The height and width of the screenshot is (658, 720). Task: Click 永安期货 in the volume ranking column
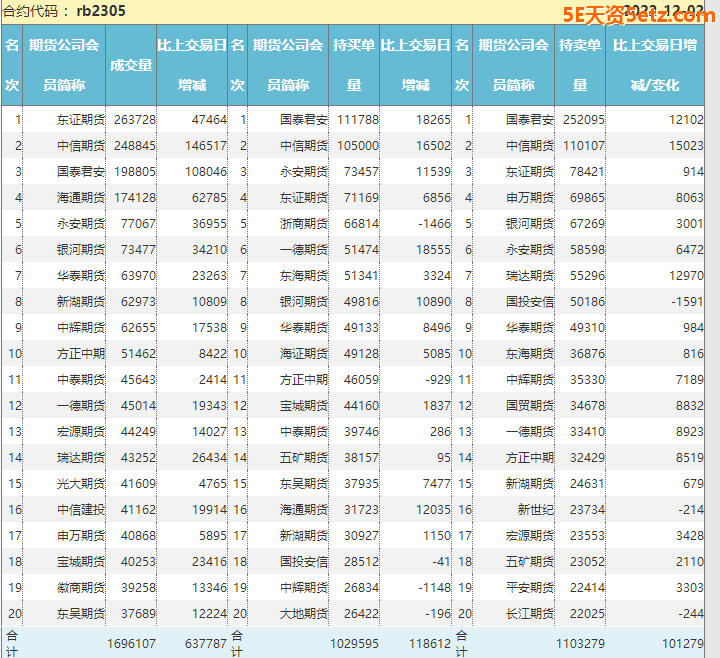tap(81, 224)
